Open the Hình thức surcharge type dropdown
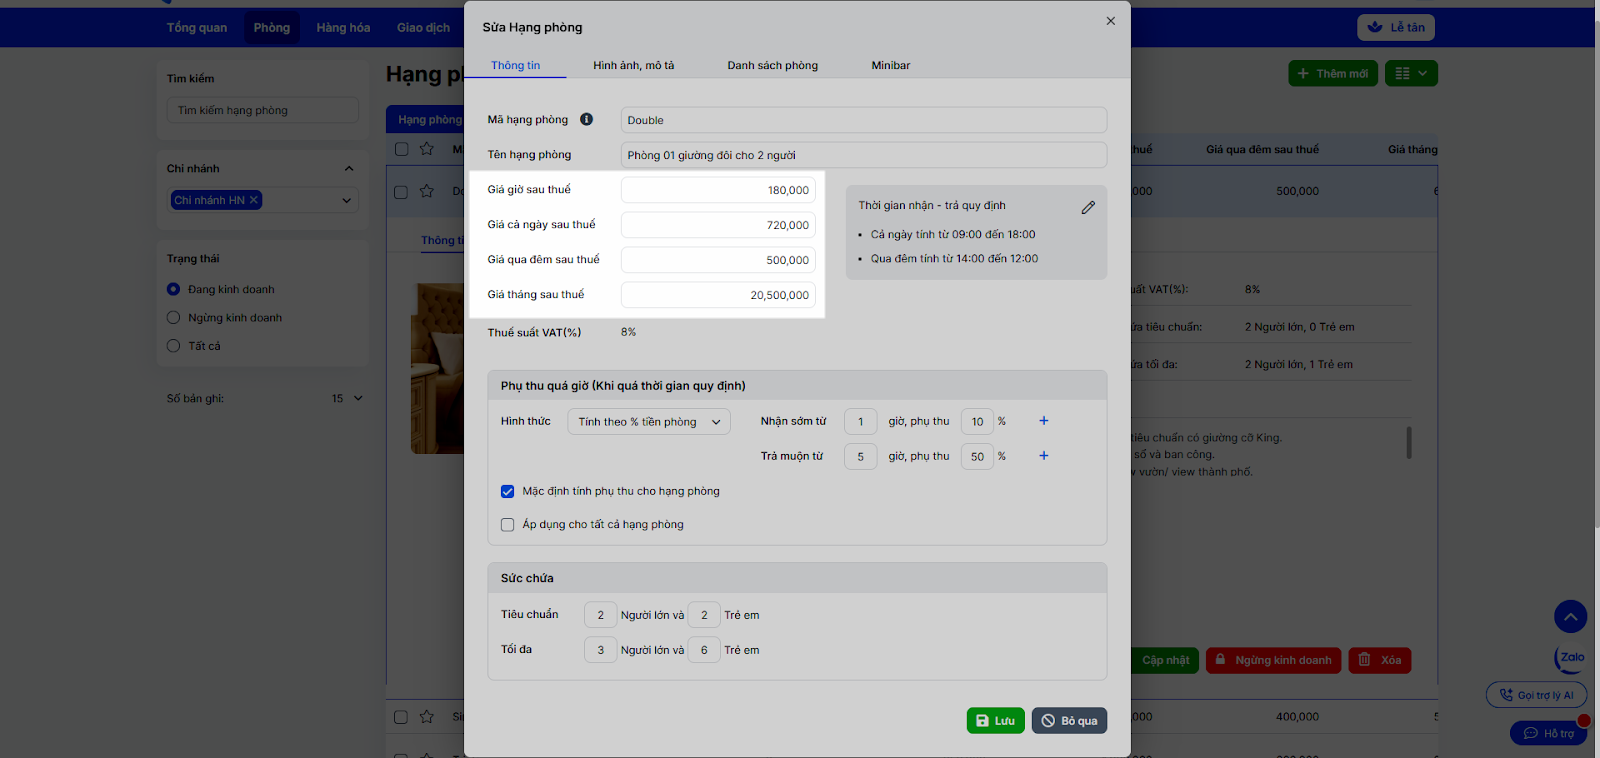This screenshot has height=758, width=1600. click(x=648, y=422)
